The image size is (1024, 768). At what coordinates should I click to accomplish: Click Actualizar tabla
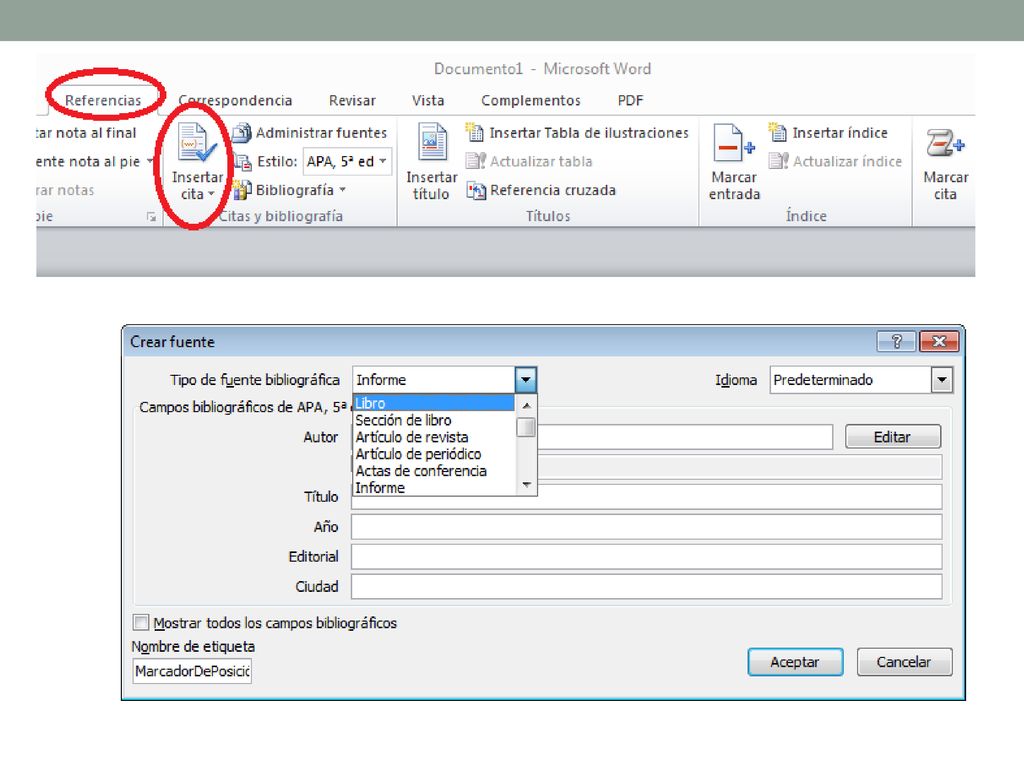(529, 161)
